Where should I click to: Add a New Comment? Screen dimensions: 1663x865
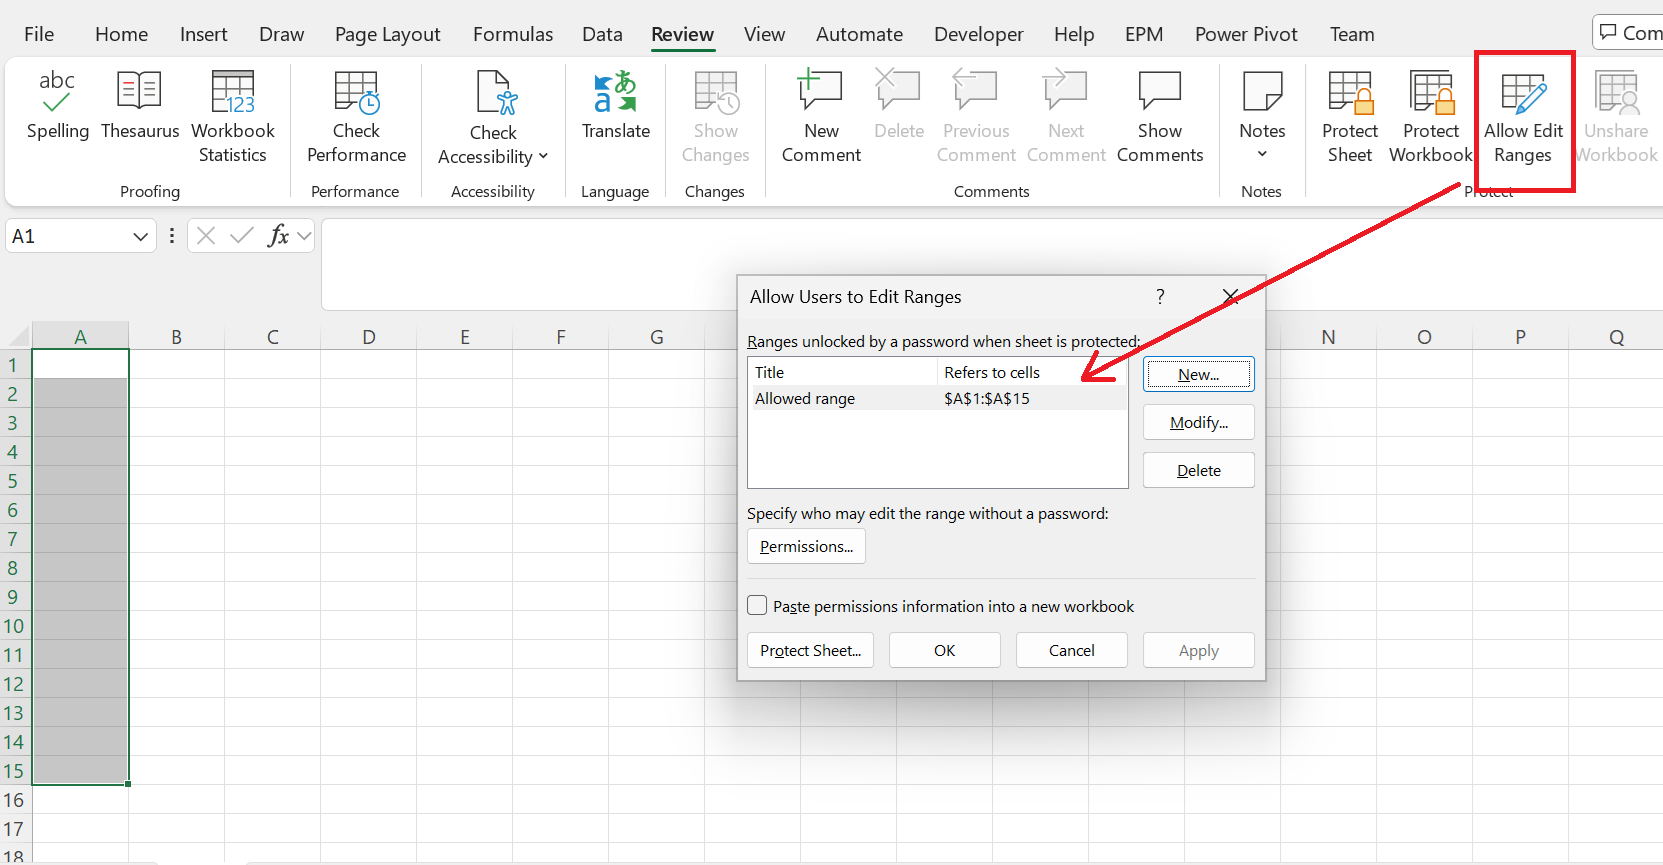(x=821, y=117)
